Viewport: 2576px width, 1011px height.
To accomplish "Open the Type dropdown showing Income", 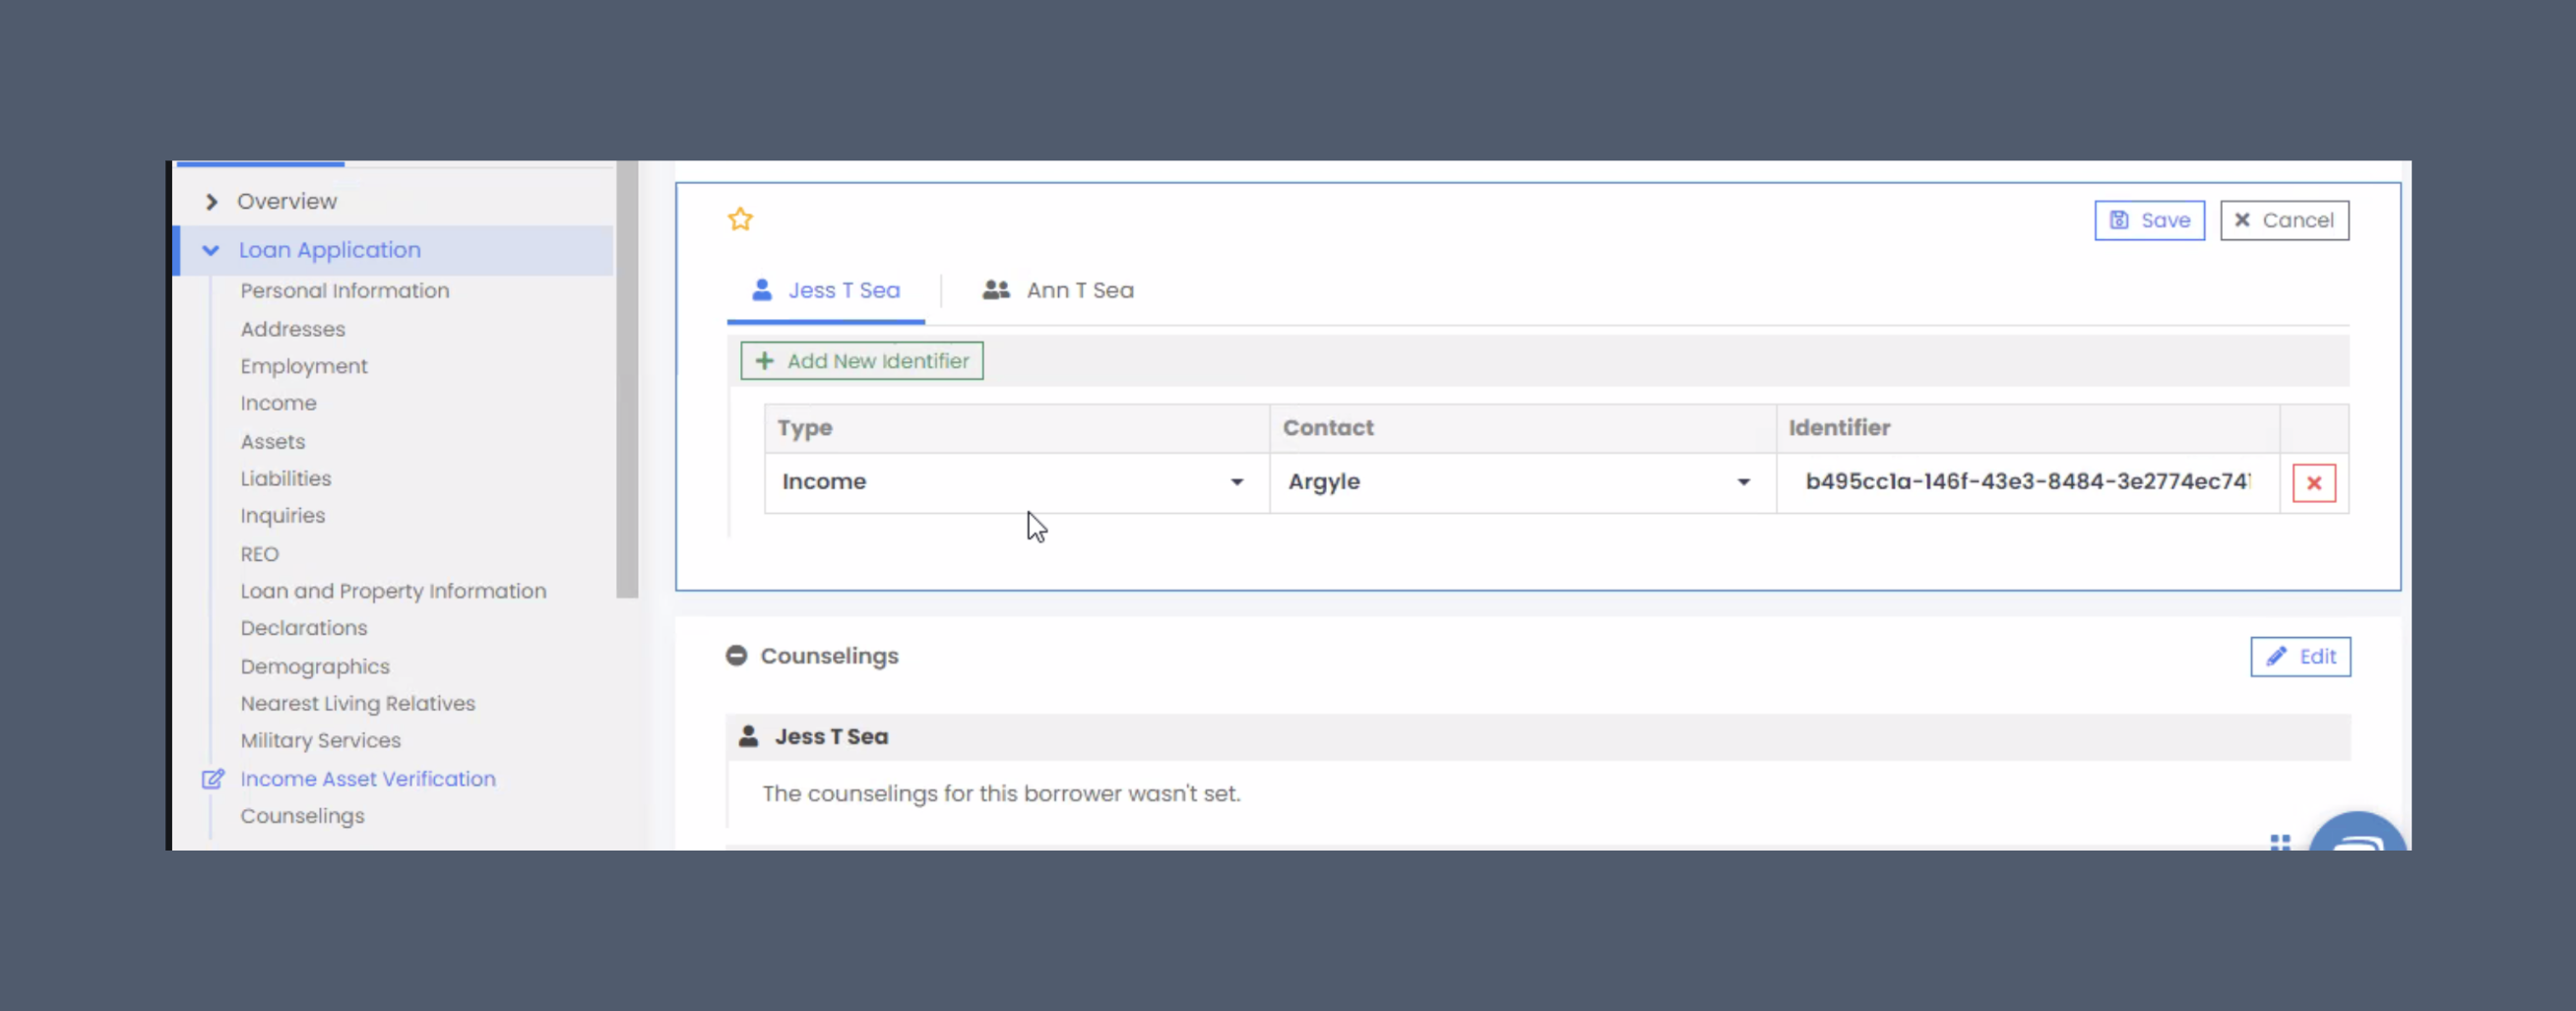I will (1237, 482).
